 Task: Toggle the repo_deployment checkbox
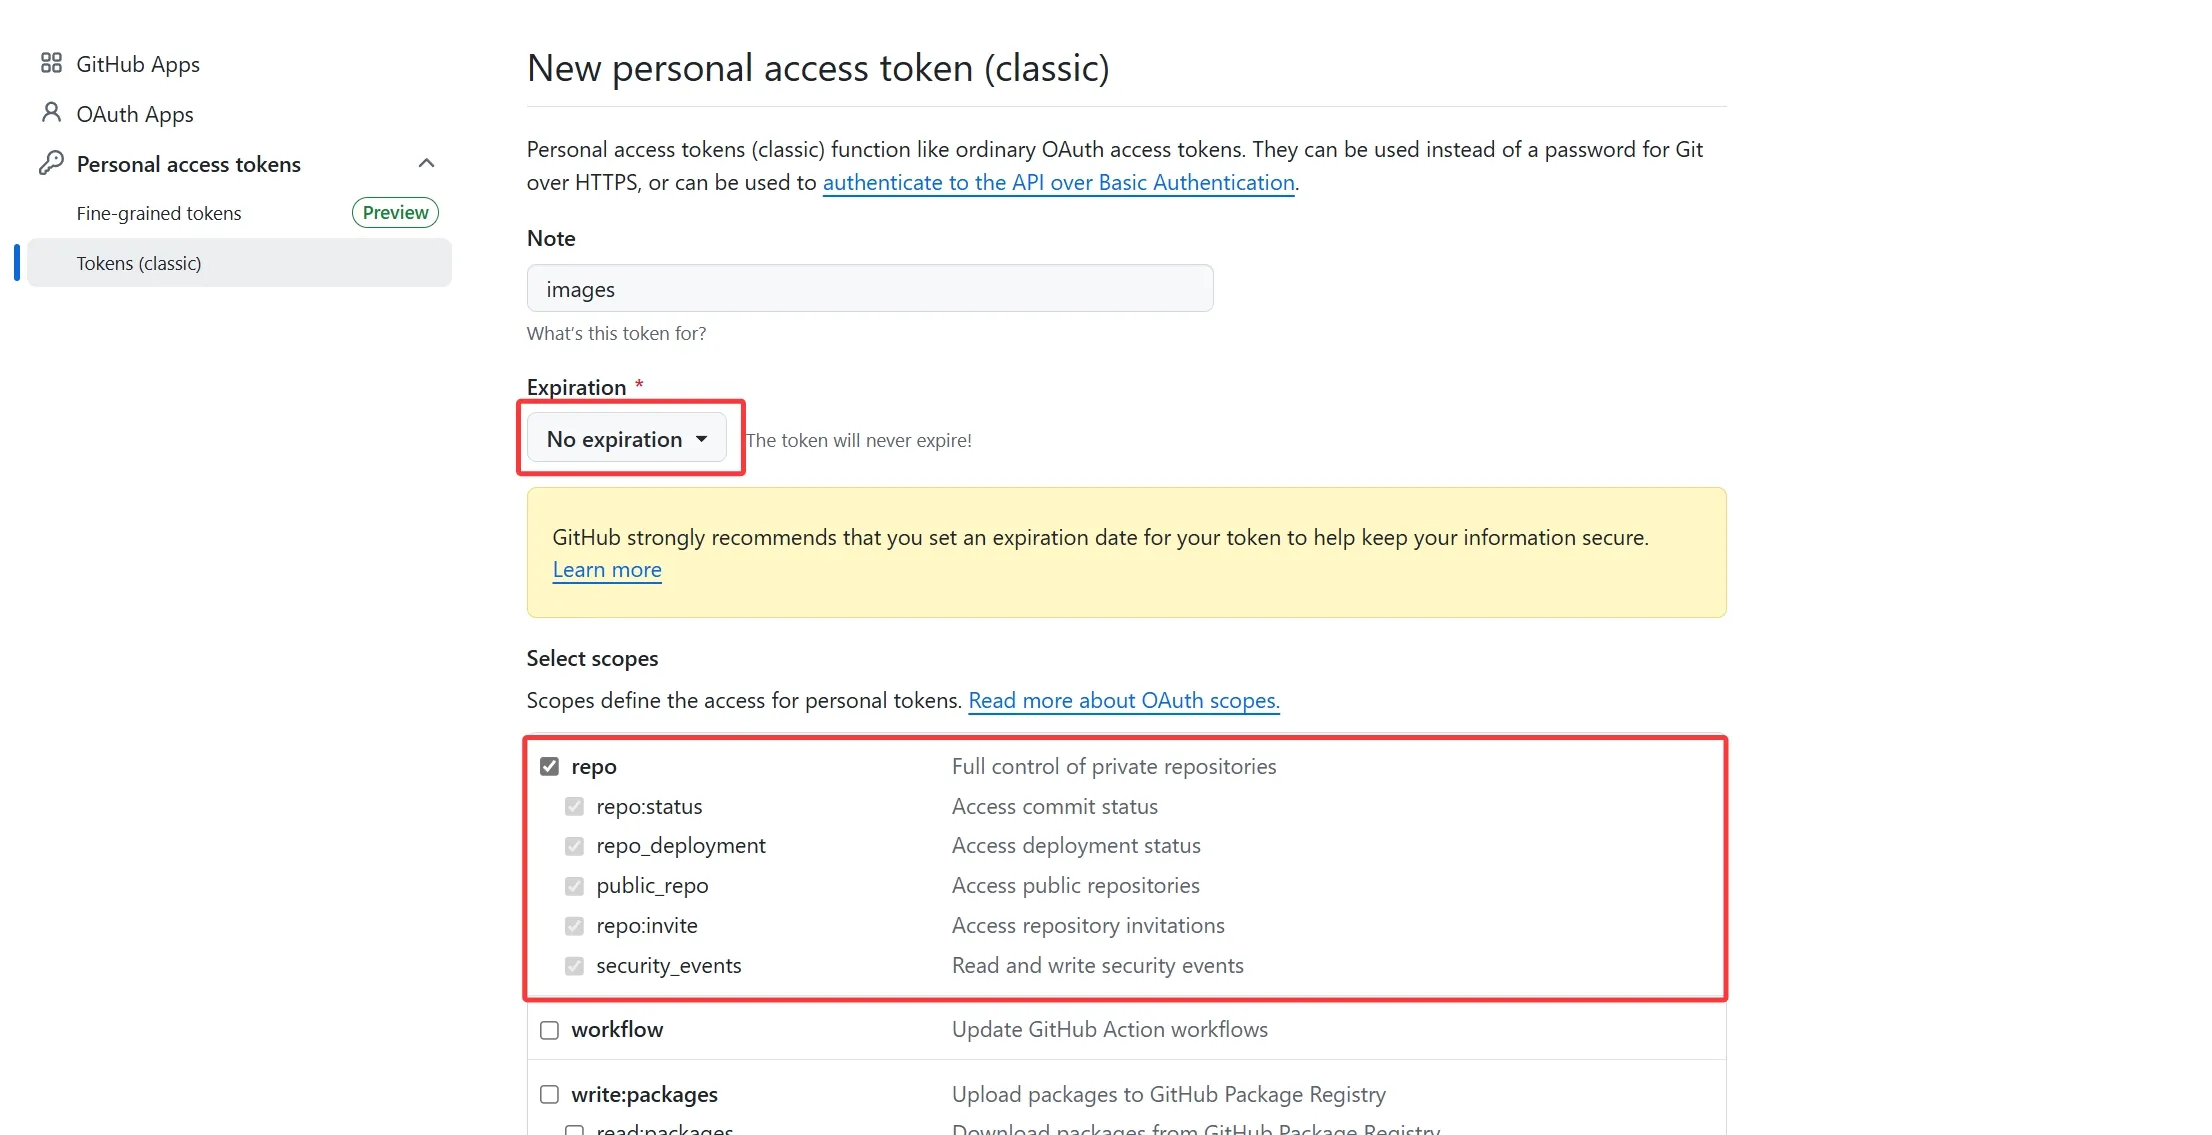(574, 846)
